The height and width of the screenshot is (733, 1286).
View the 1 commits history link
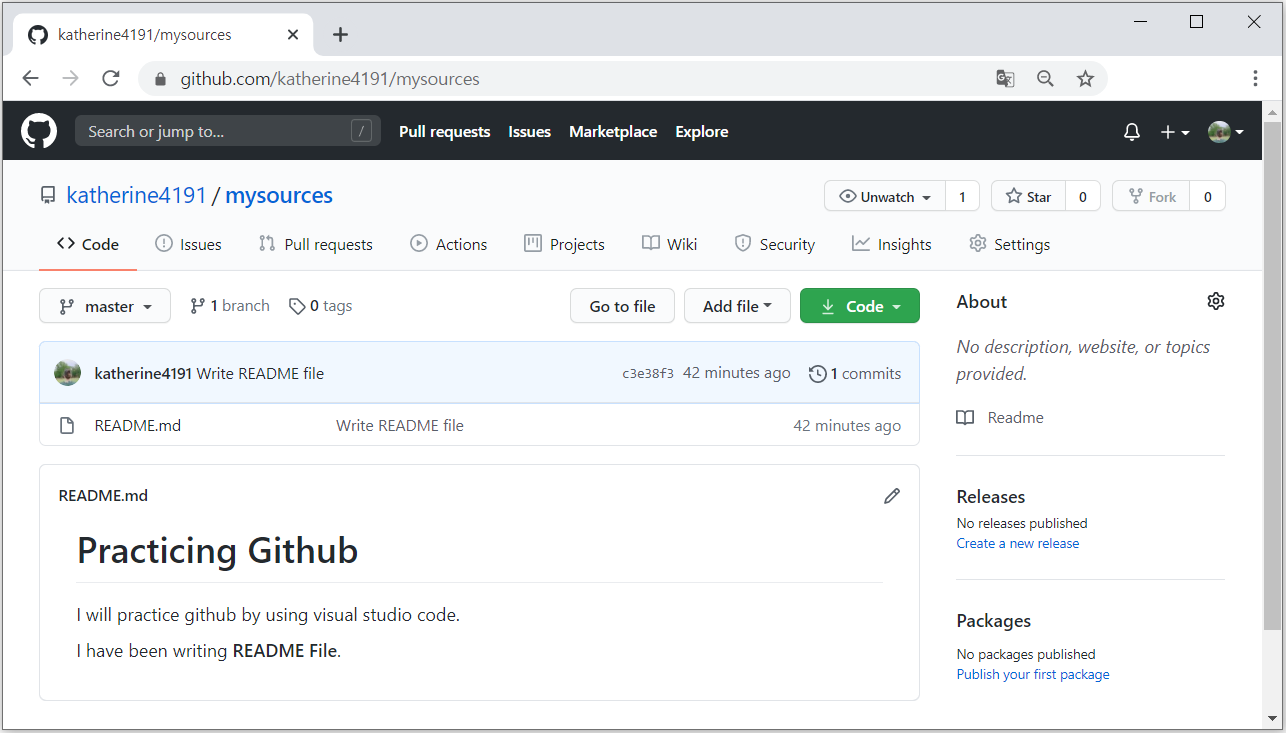click(855, 374)
